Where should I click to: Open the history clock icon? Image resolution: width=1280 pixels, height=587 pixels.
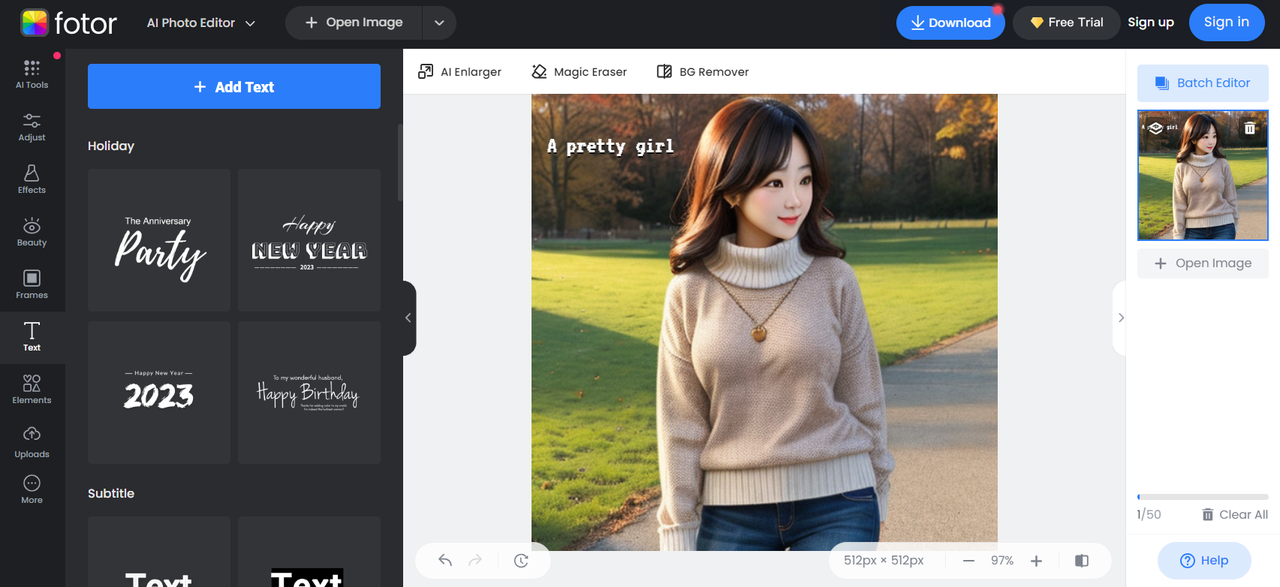click(521, 561)
